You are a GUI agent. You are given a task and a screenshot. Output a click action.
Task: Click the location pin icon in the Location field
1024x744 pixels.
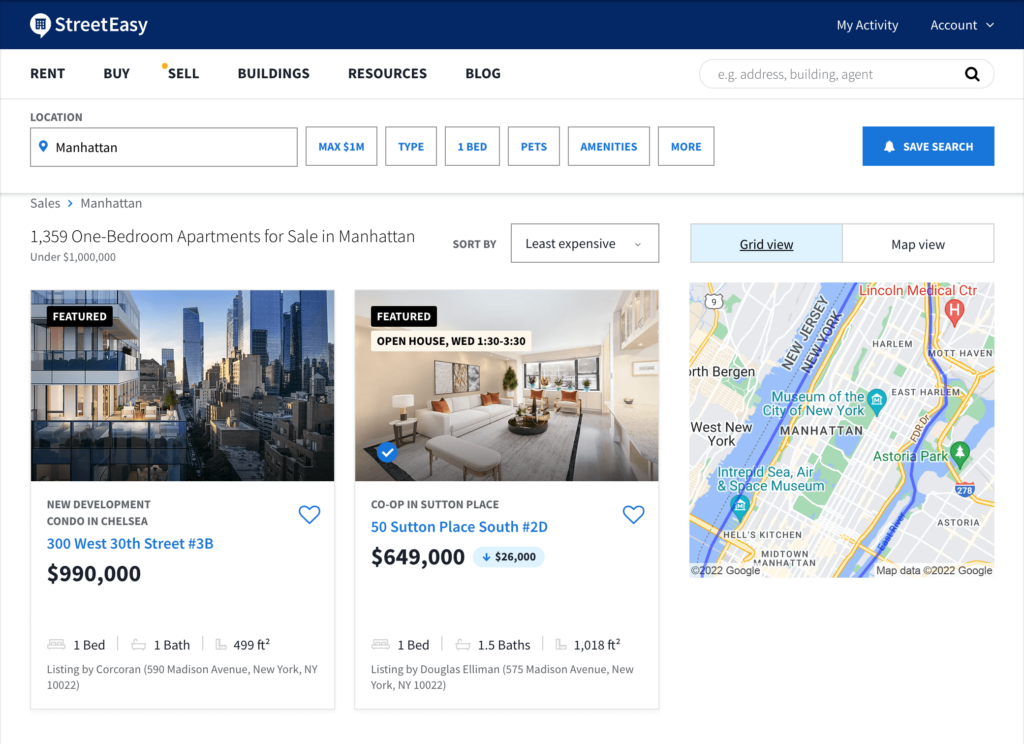point(44,147)
